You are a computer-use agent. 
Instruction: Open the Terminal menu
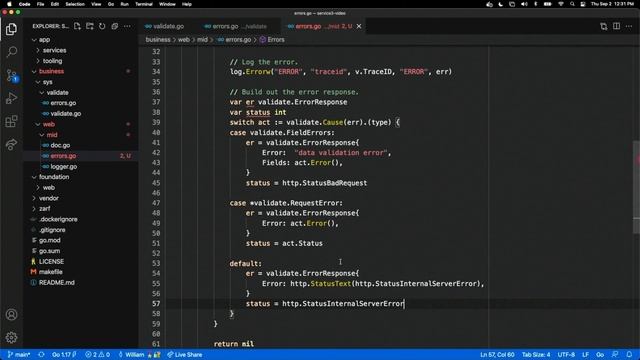tap(144, 4)
